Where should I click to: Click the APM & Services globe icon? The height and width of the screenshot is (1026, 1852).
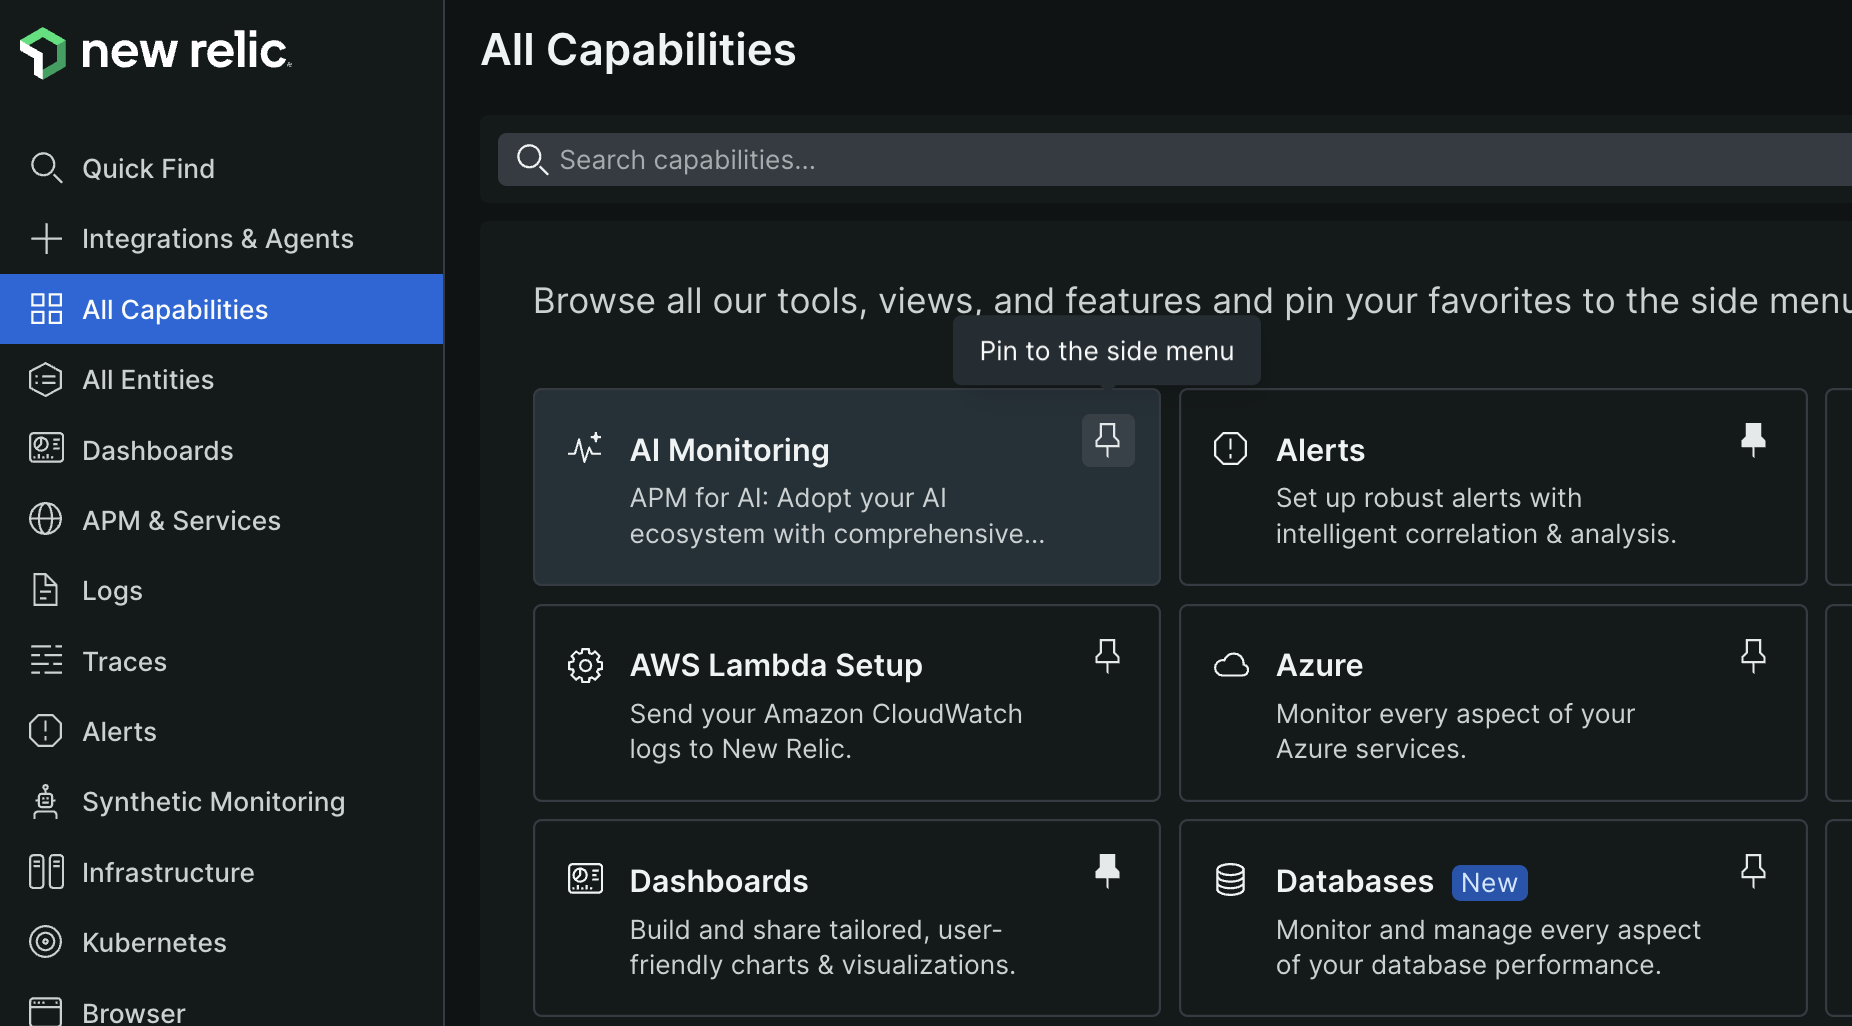(x=46, y=520)
